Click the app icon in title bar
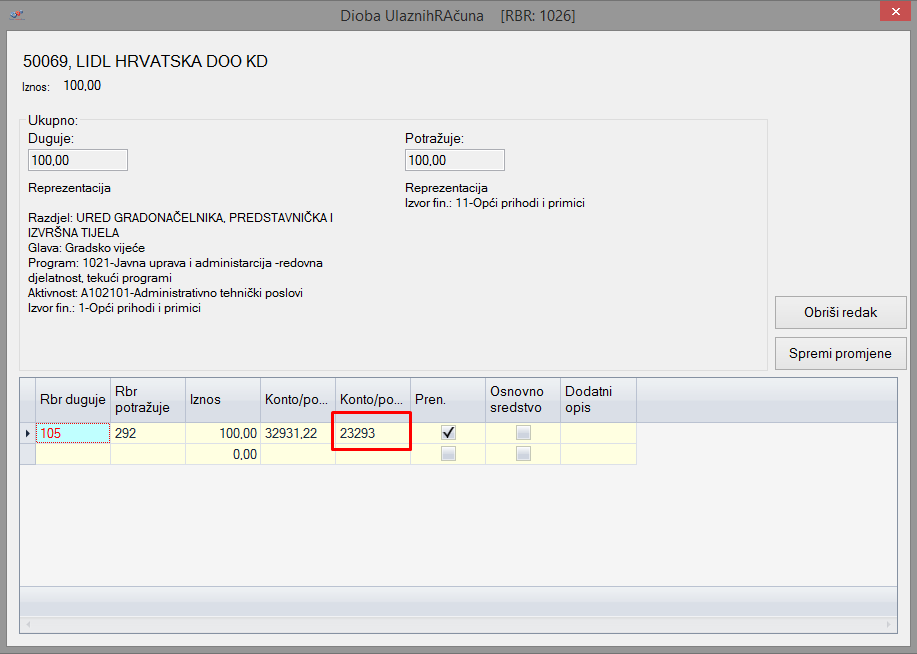The image size is (917, 654). (17, 16)
